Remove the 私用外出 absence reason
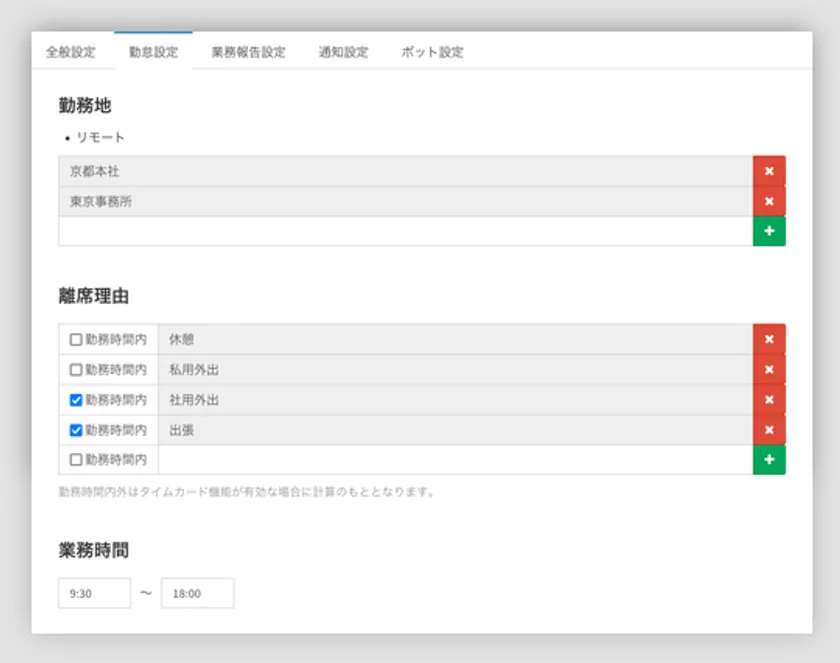This screenshot has height=663, width=840. point(769,369)
